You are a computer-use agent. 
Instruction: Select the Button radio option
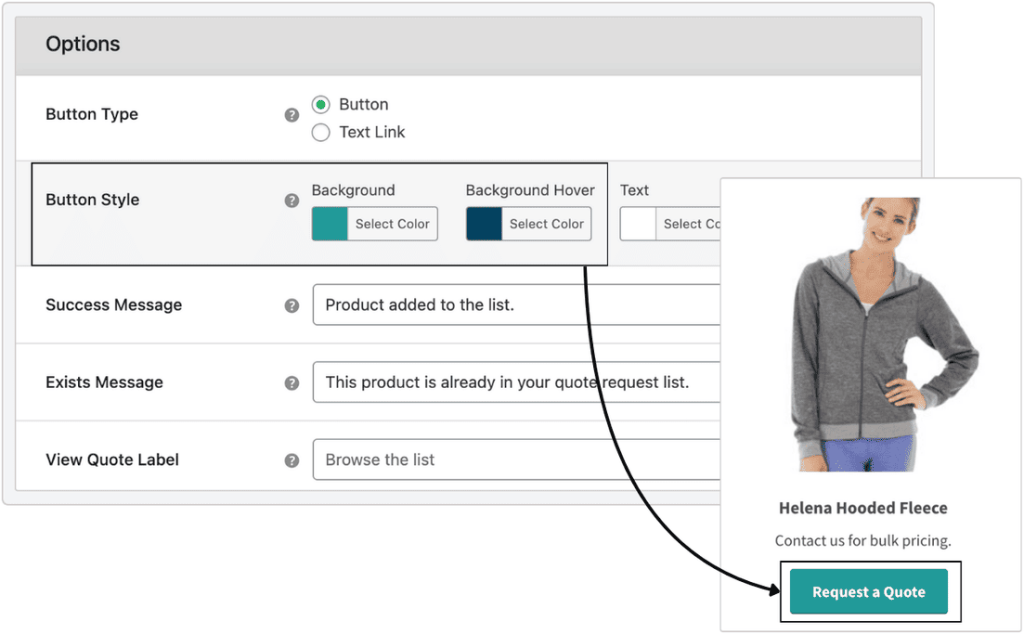coord(321,104)
